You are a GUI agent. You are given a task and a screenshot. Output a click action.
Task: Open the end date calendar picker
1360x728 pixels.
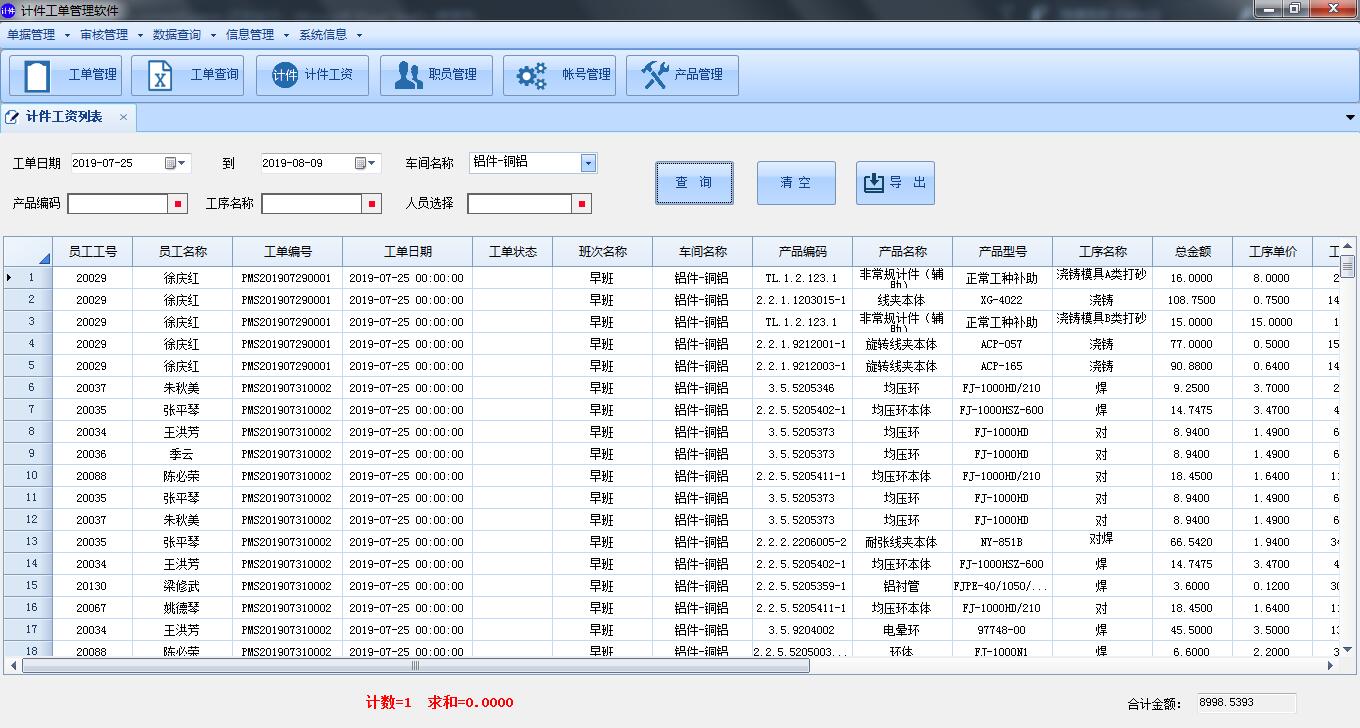[365, 163]
